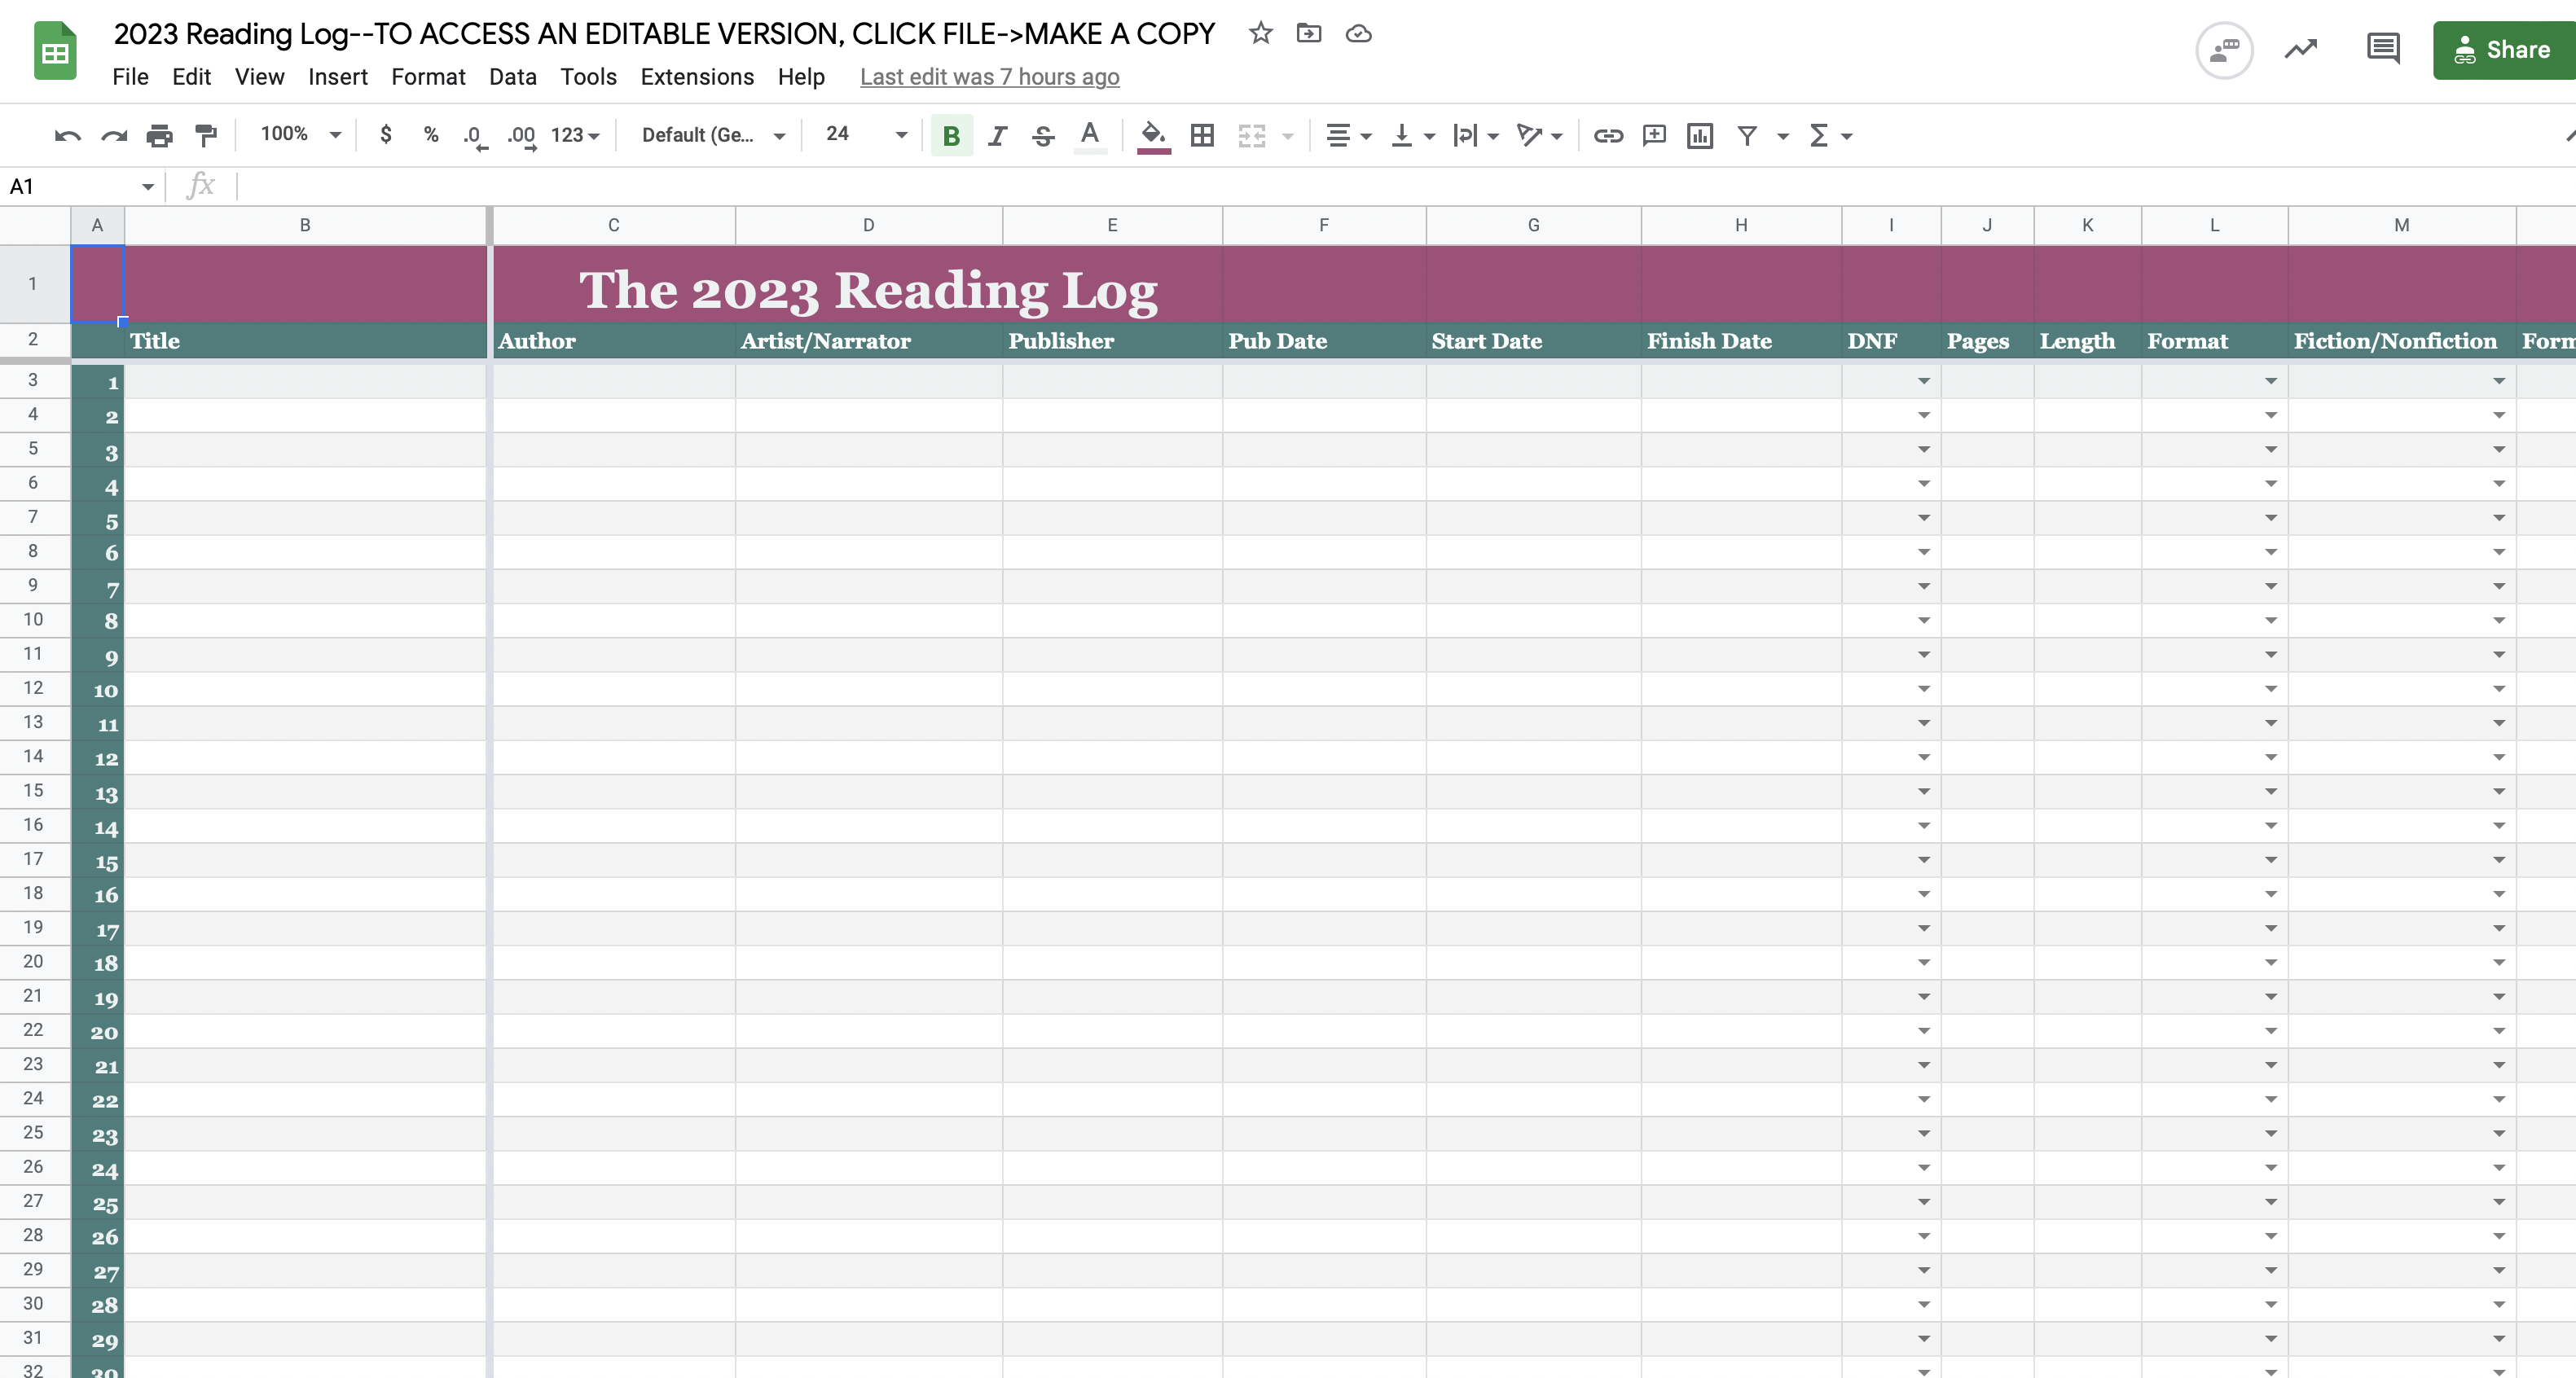
Task: Open horizontal align options
Action: [1347, 135]
